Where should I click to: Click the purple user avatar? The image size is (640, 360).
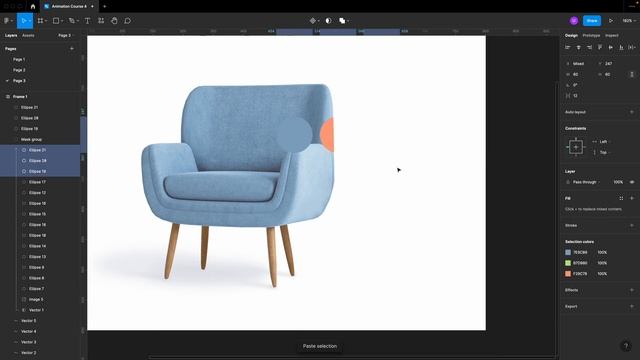click(x=574, y=20)
